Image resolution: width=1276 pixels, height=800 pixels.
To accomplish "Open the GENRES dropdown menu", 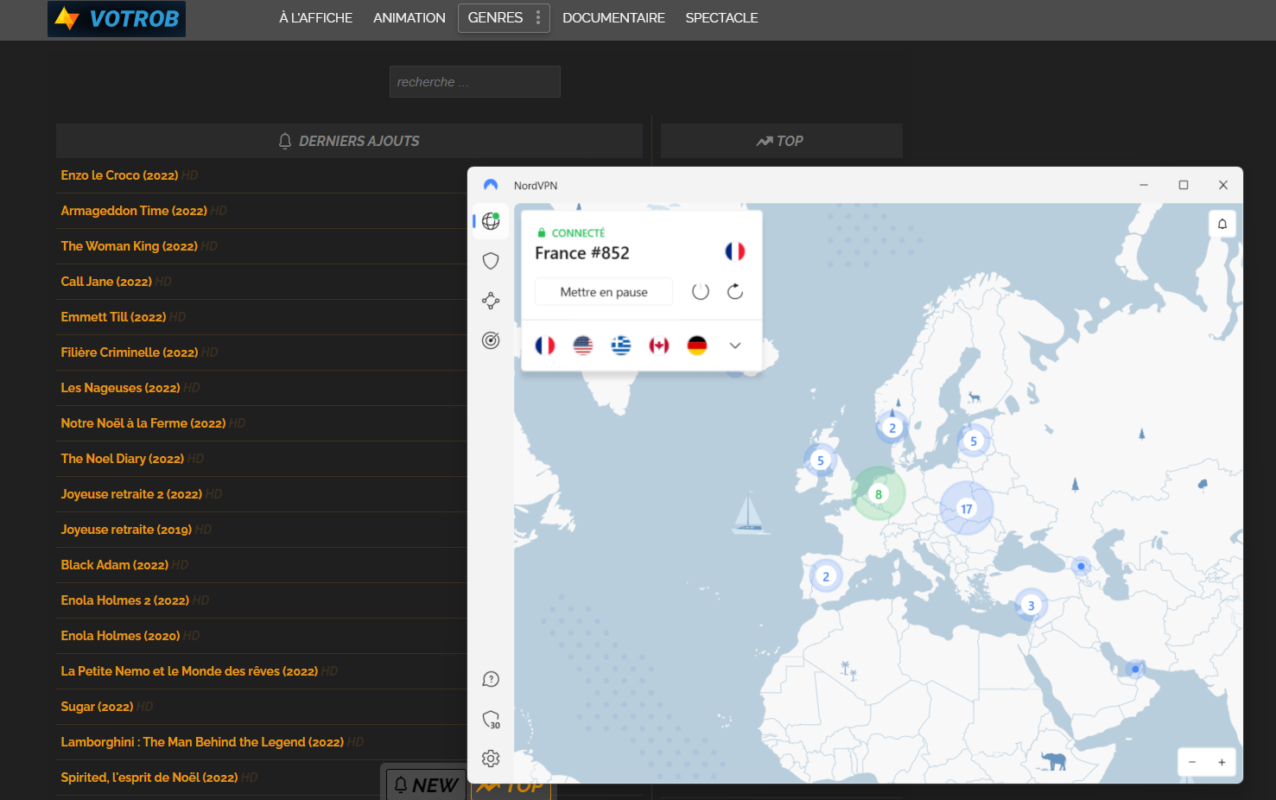I will tap(504, 18).
